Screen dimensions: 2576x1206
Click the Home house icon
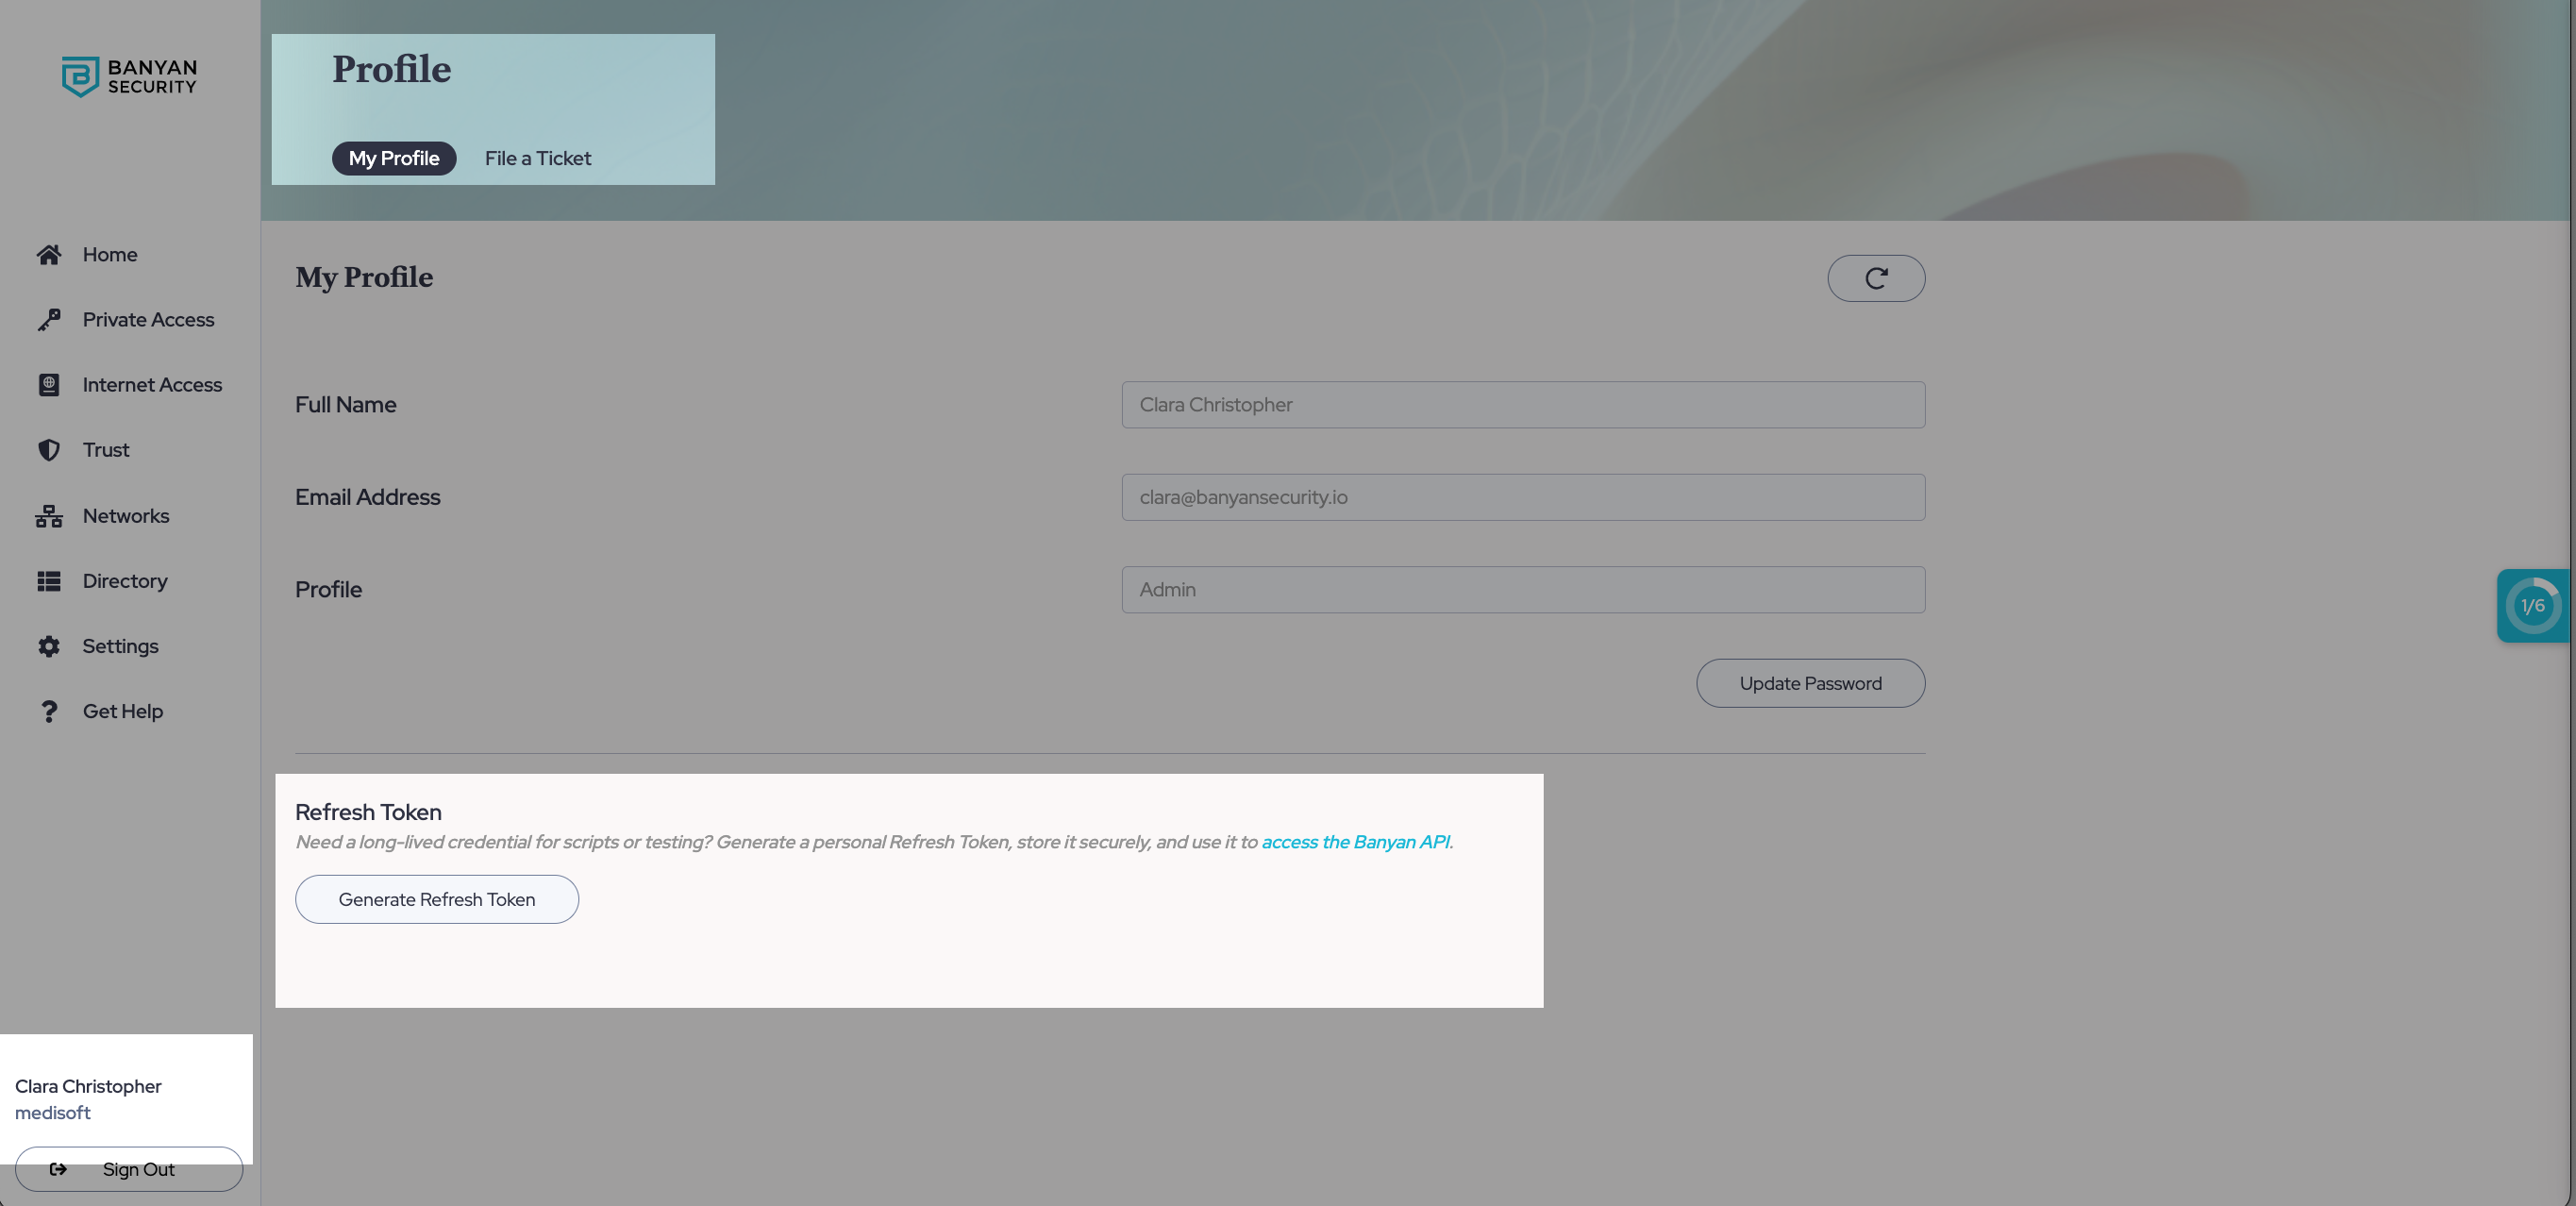tap(48, 255)
